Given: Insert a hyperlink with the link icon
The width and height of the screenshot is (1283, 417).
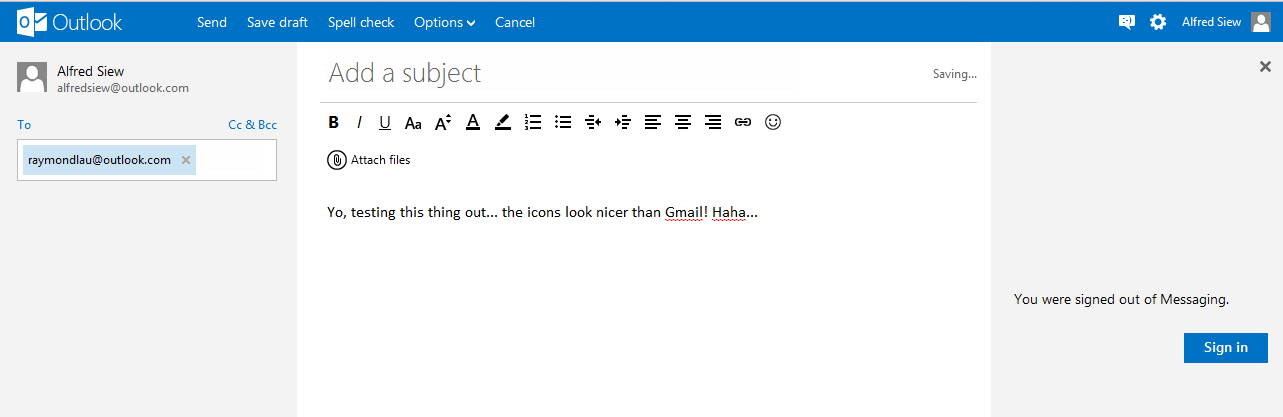Looking at the screenshot, I should [743, 122].
